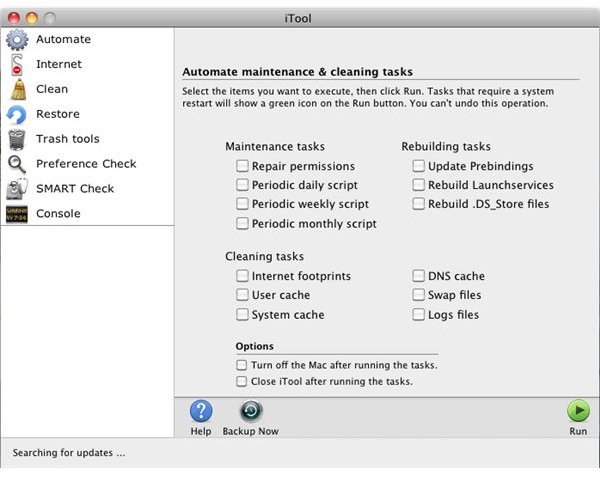
Task: Select the Trash tools sidebar label
Action: 68,139
